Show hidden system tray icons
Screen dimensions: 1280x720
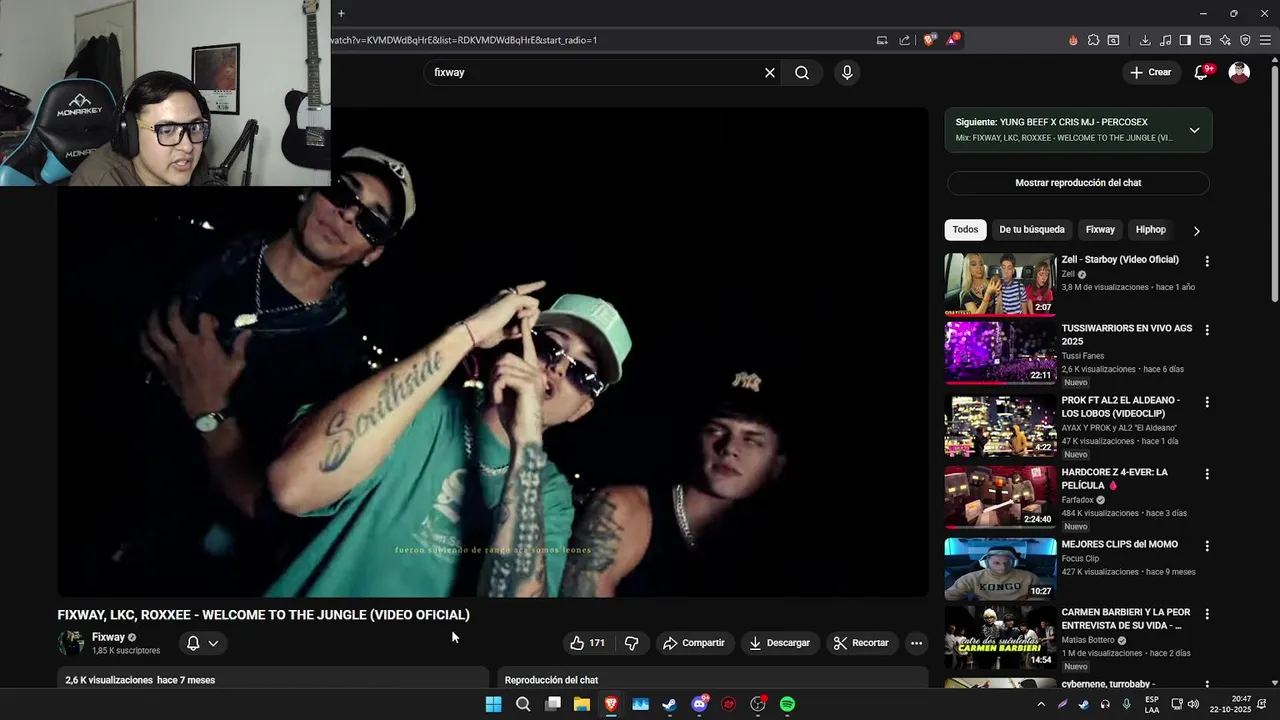coord(1041,704)
